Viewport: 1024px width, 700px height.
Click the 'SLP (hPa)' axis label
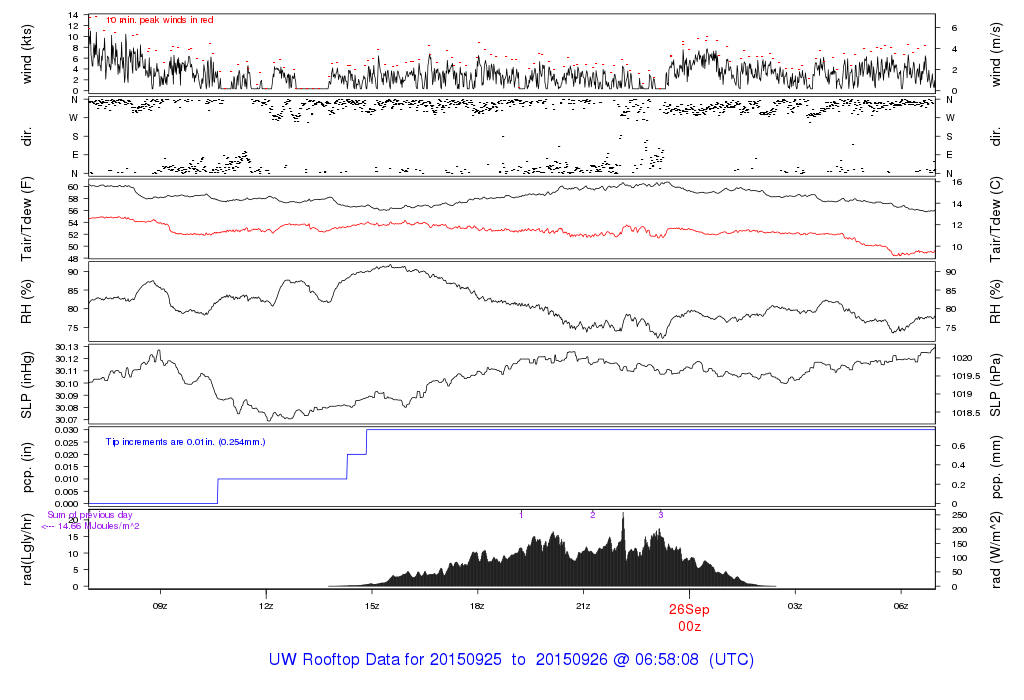coord(996,385)
